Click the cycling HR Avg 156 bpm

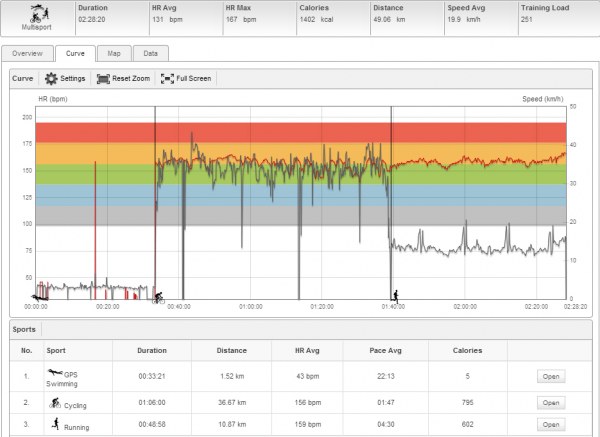308,403
